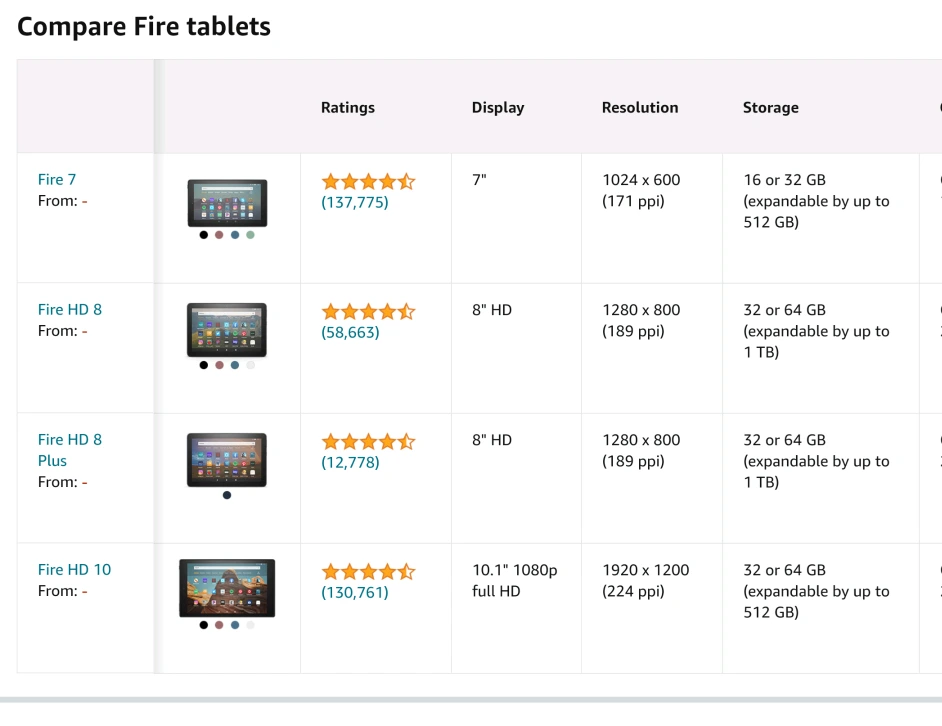The height and width of the screenshot is (726, 942).
Task: View the 137,775 ratings for Fire 7
Action: [355, 202]
